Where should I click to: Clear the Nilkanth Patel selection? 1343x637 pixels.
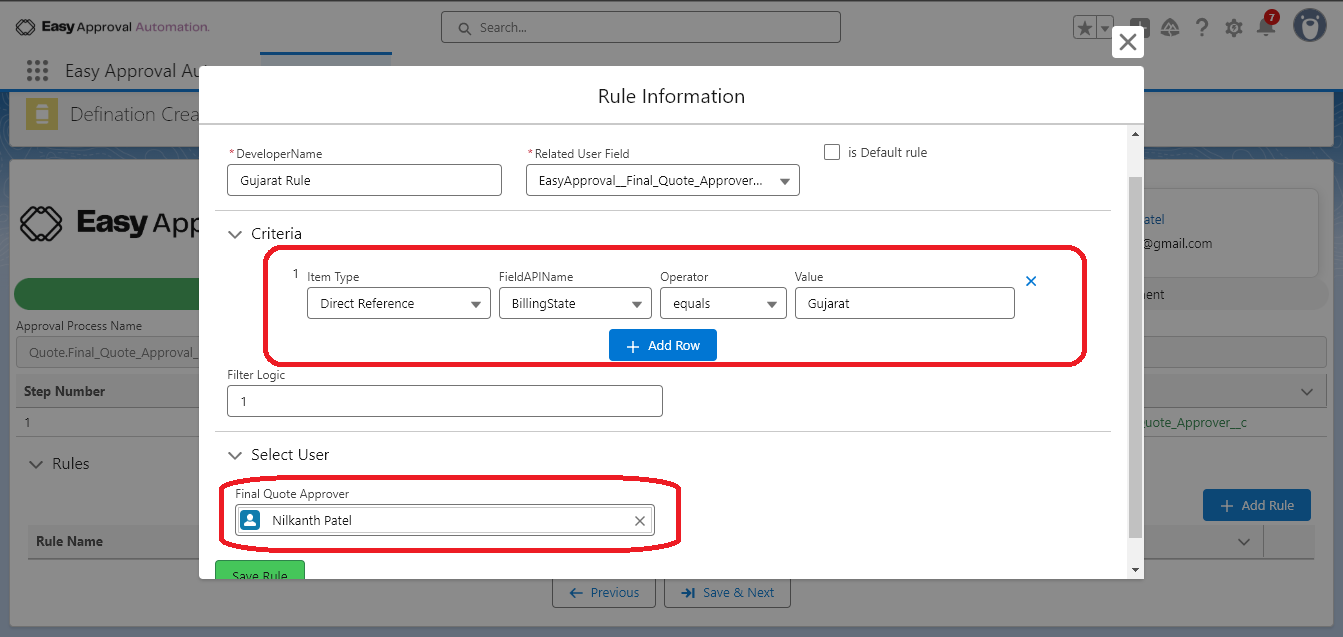click(x=640, y=521)
